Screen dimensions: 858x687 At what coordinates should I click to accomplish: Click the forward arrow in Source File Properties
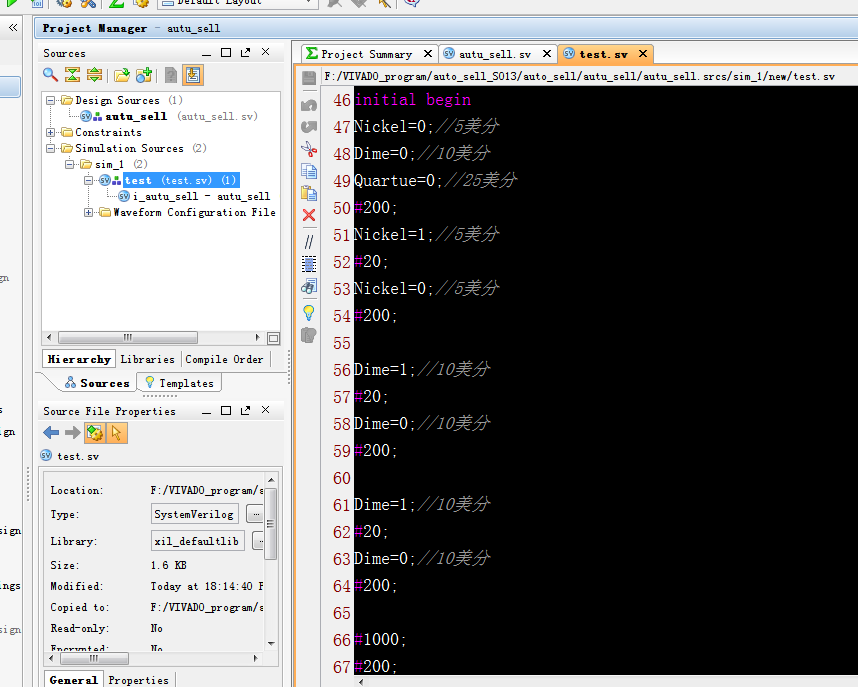pyautogui.click(x=72, y=433)
